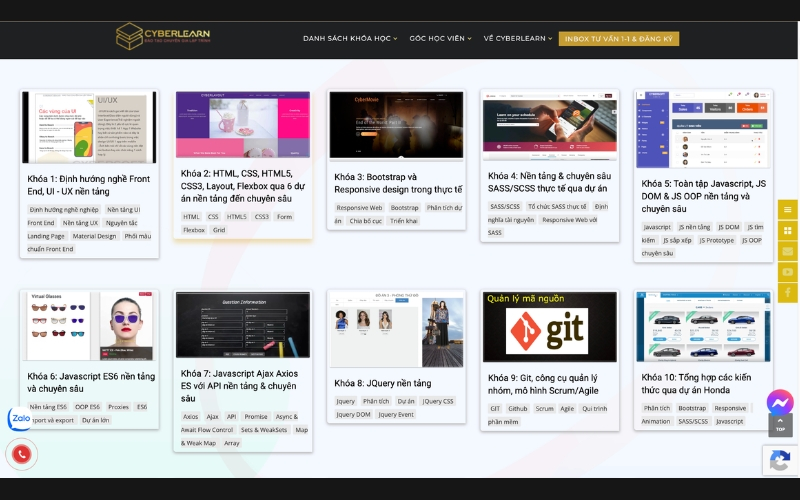Open Khóa 2 HTML CSS course thumbnail
The image size is (800, 500).
coord(243,124)
